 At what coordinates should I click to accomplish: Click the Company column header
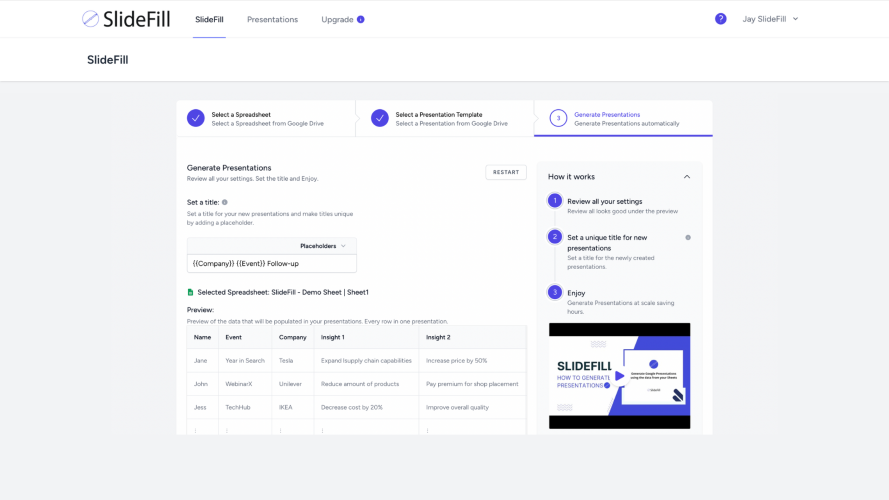pyautogui.click(x=293, y=337)
